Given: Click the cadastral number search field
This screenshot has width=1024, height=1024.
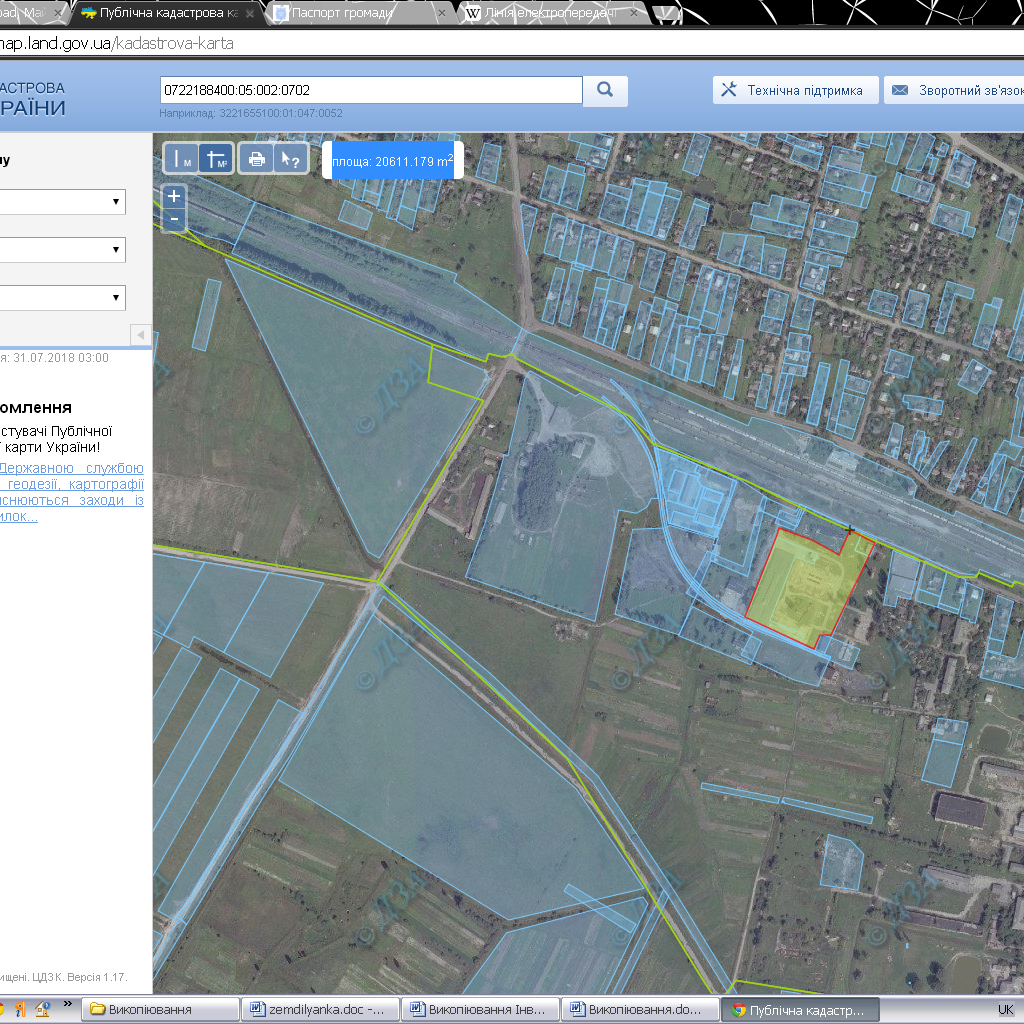Looking at the screenshot, I should pyautogui.click(x=370, y=90).
